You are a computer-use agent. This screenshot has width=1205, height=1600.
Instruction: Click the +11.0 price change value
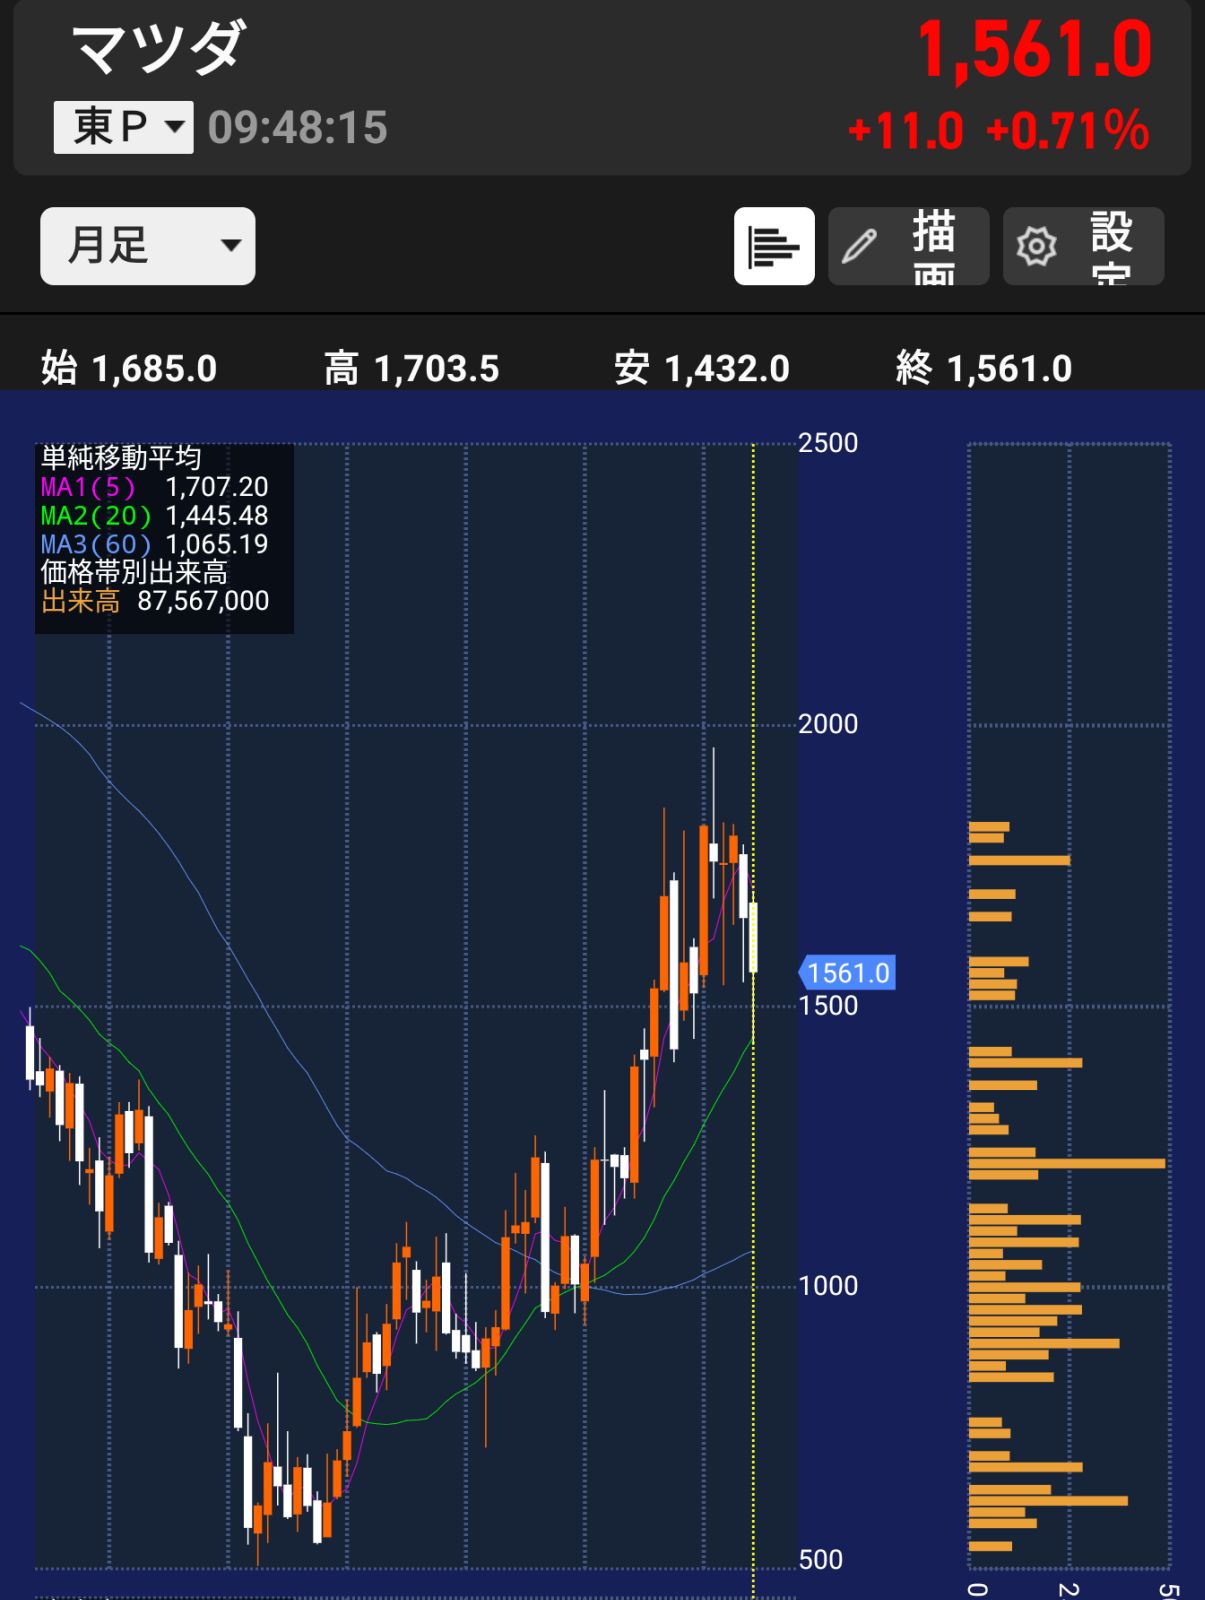pyautogui.click(x=905, y=131)
